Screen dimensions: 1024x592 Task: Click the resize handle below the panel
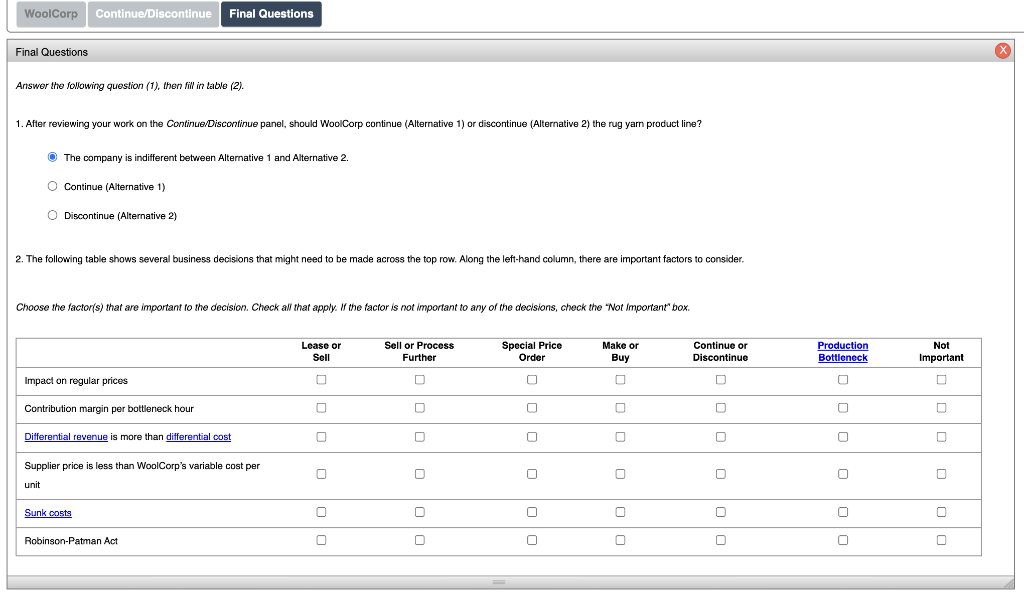click(497, 581)
